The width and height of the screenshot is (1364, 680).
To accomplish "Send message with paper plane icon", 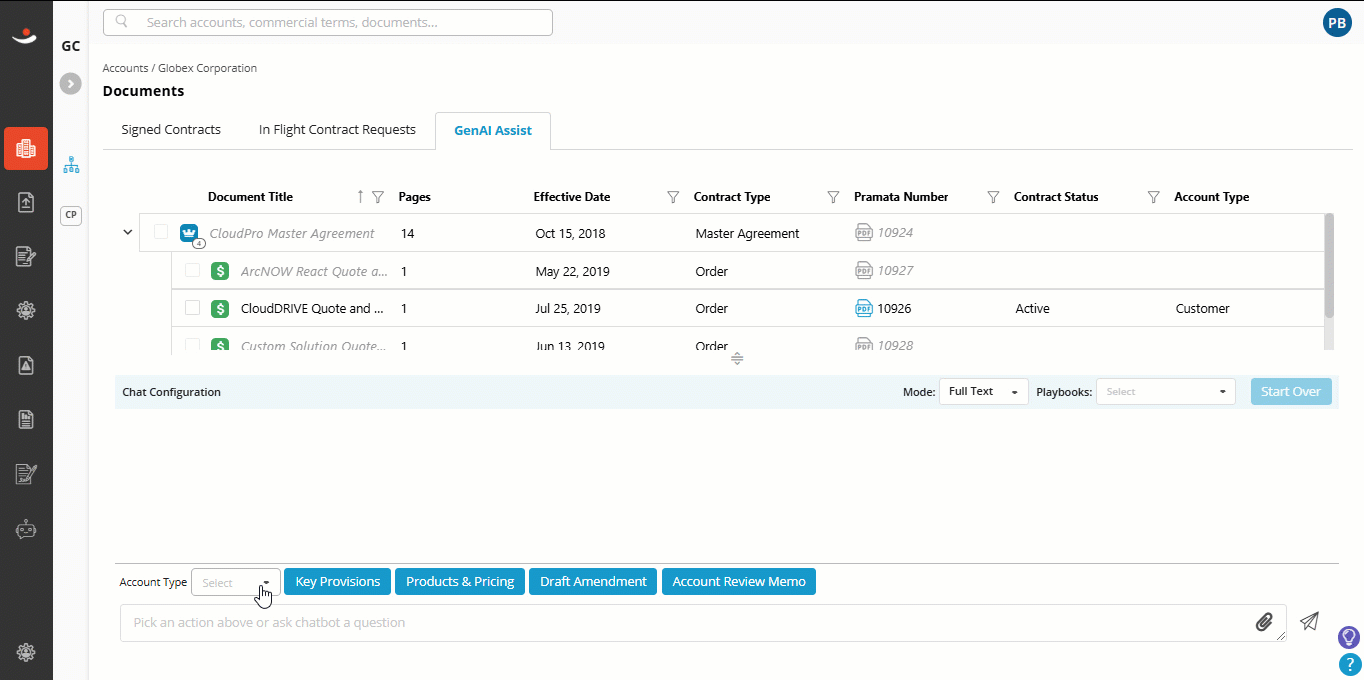I will coord(1309,622).
